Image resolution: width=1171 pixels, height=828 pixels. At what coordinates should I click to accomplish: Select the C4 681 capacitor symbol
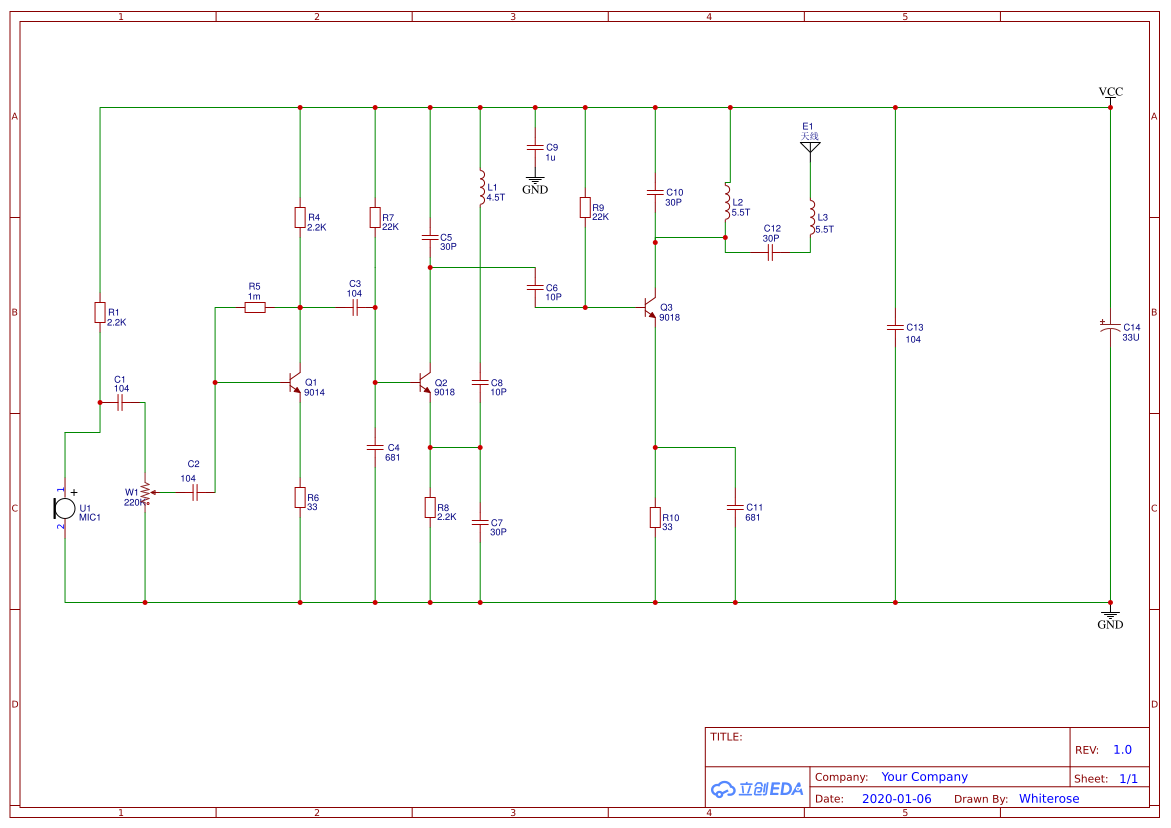coord(375,448)
